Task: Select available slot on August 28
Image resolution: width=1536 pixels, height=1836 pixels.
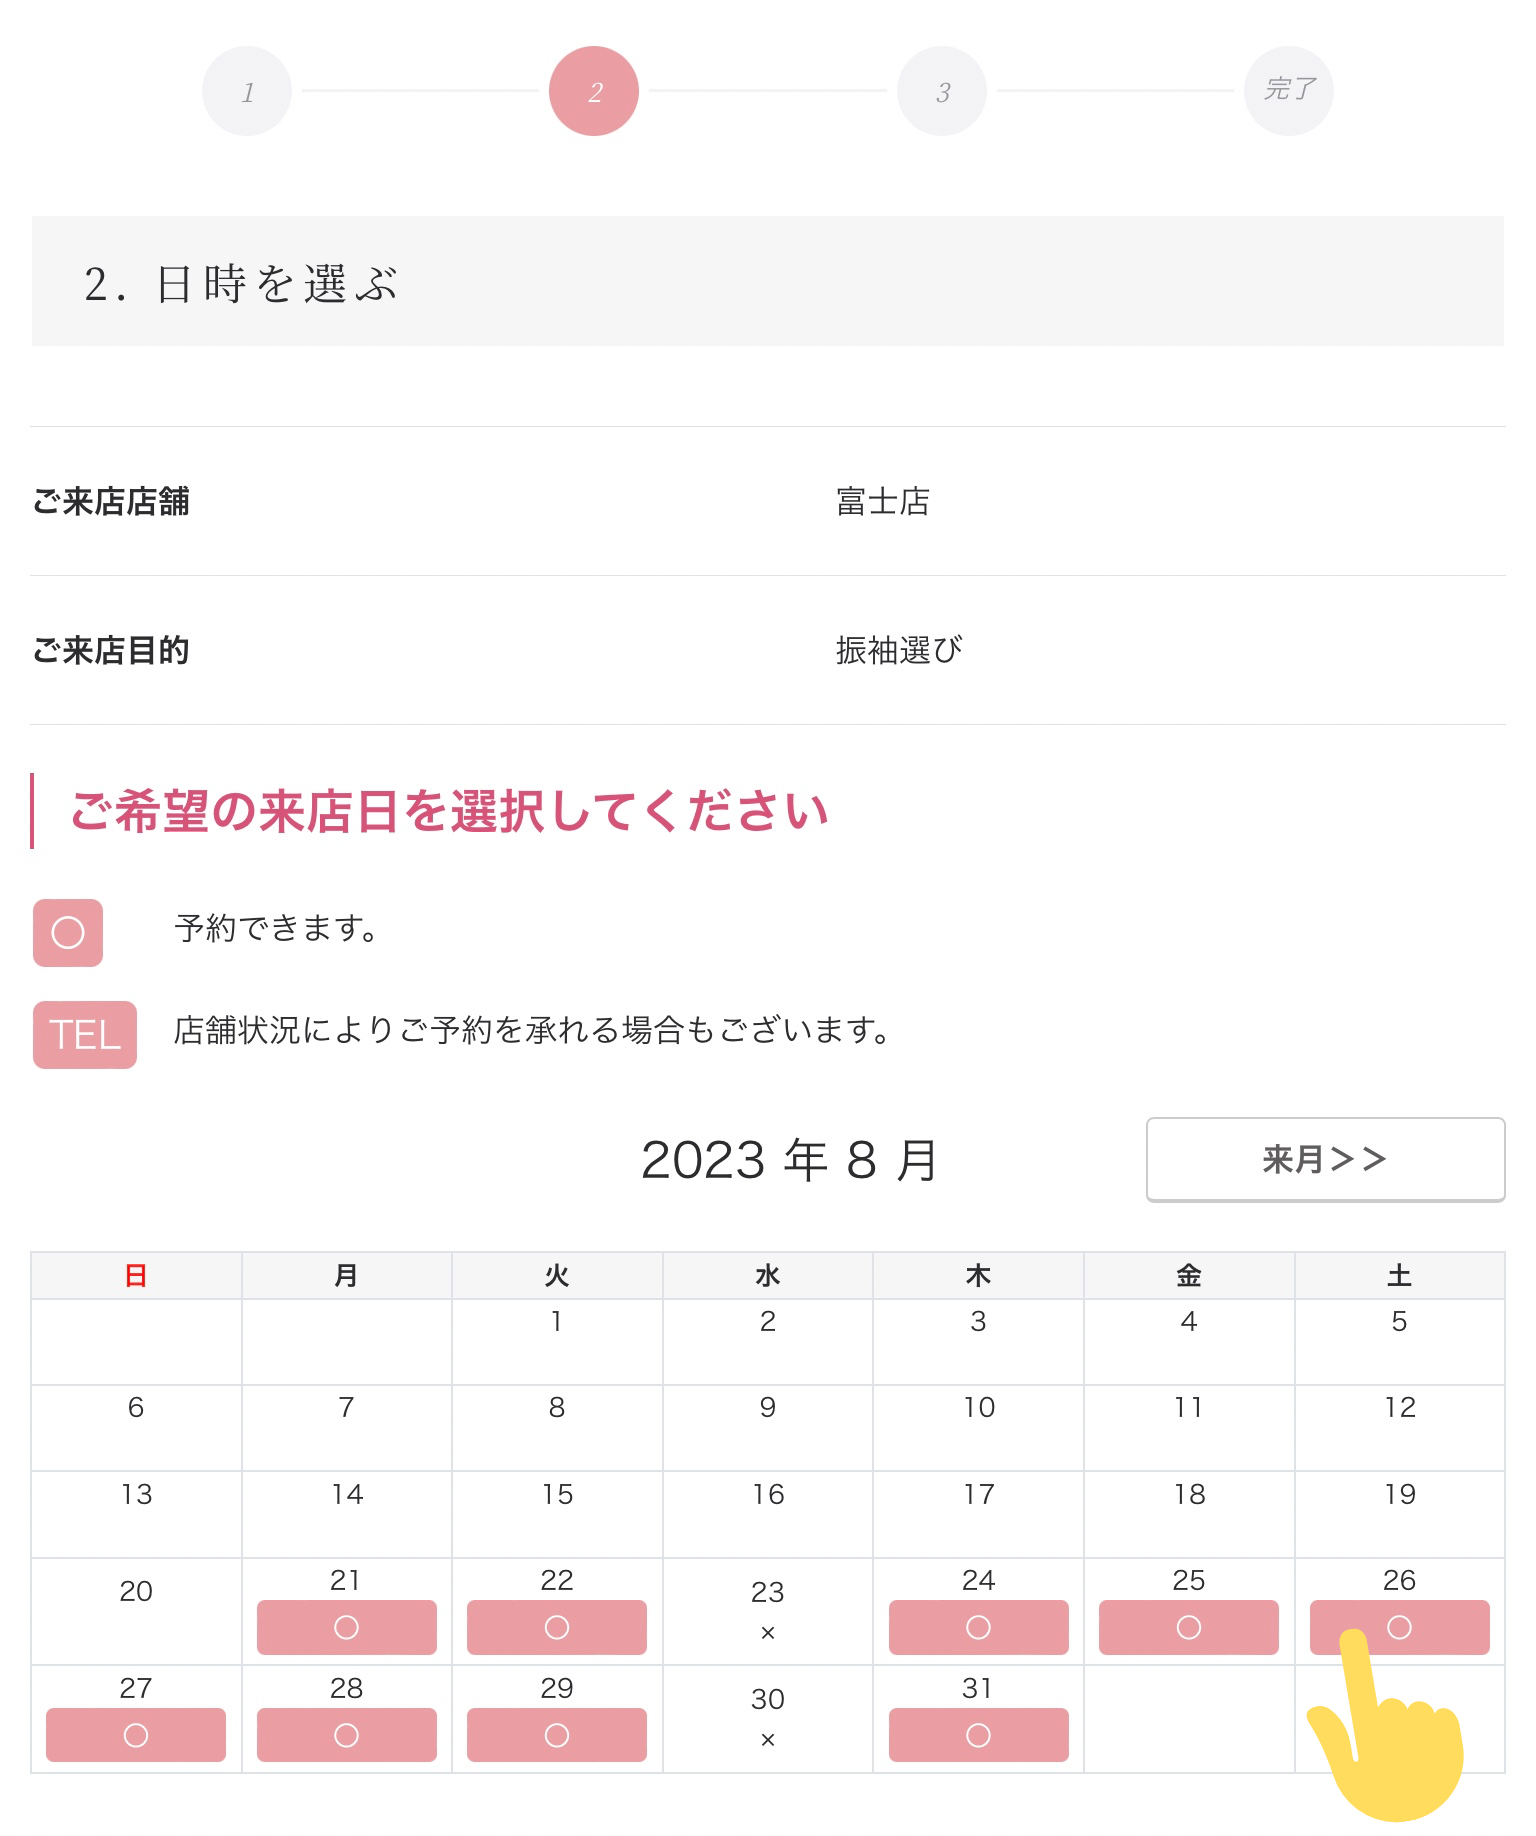Action: [x=346, y=1735]
